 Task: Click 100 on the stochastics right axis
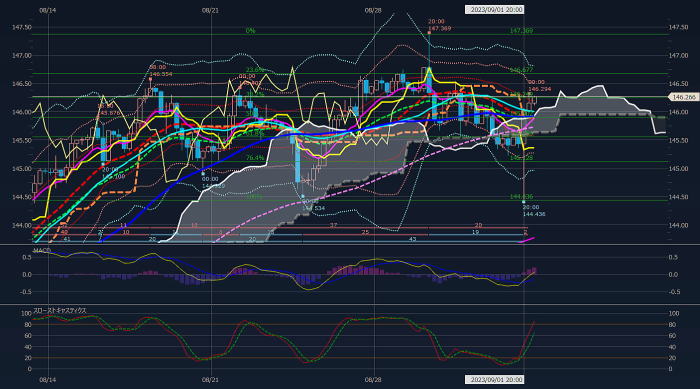click(674, 314)
